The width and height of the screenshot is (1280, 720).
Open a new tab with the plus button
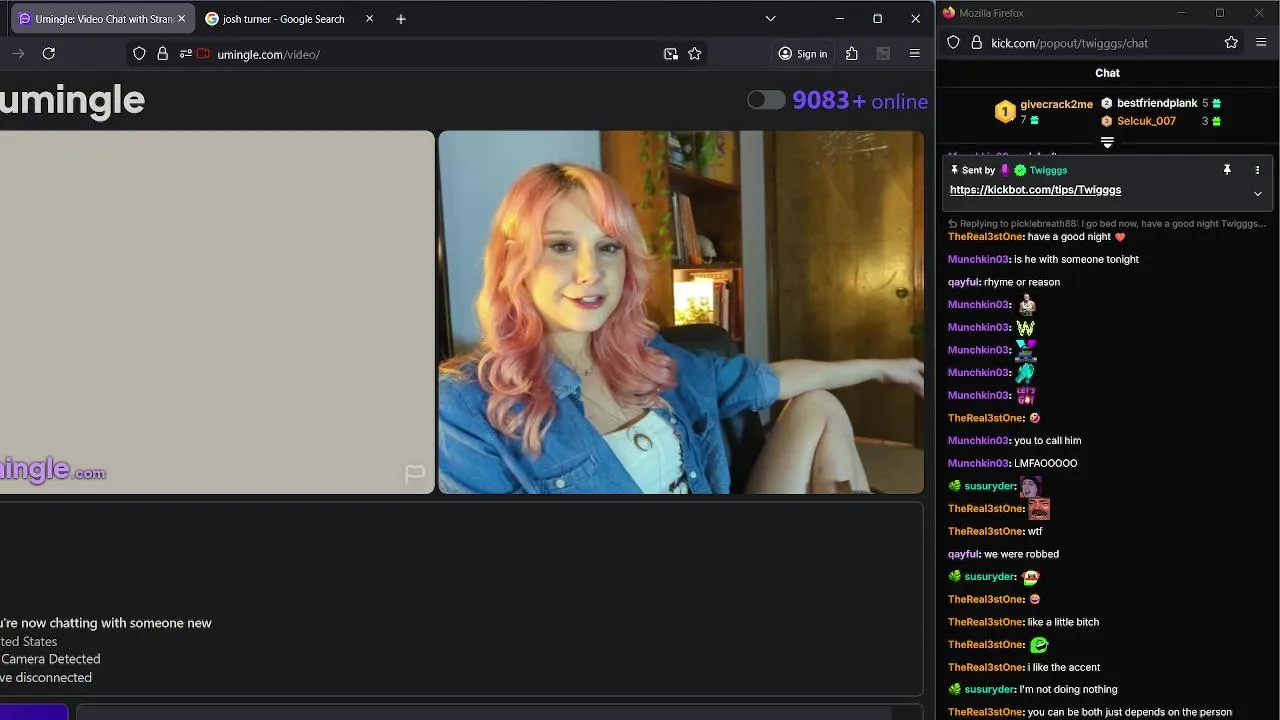coord(401,19)
